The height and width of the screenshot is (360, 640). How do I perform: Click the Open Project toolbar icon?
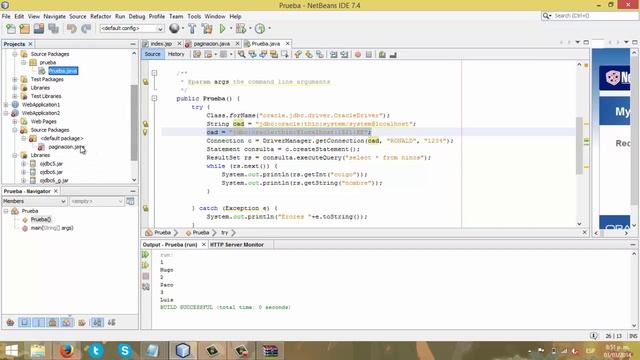coord(39,29)
